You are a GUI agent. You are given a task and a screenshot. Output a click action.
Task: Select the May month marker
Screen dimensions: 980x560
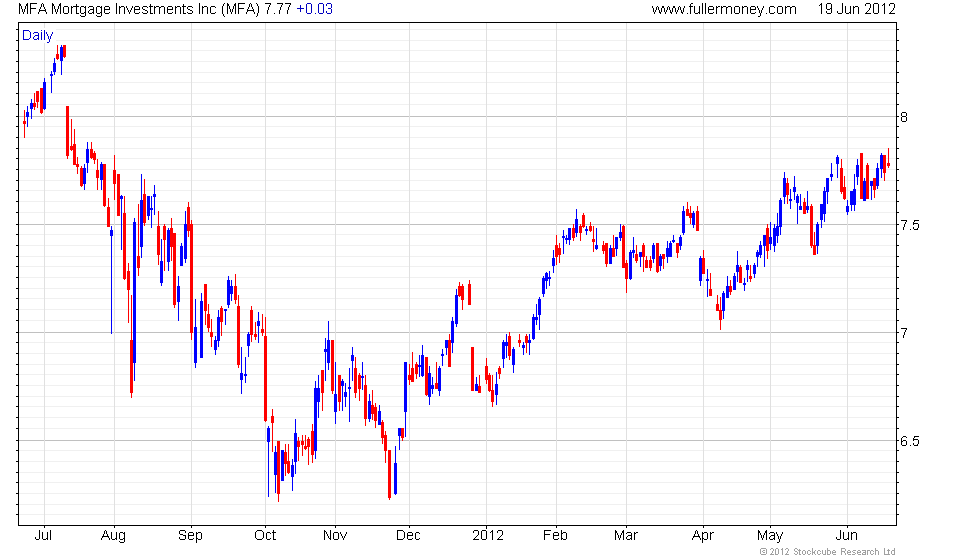pos(770,536)
